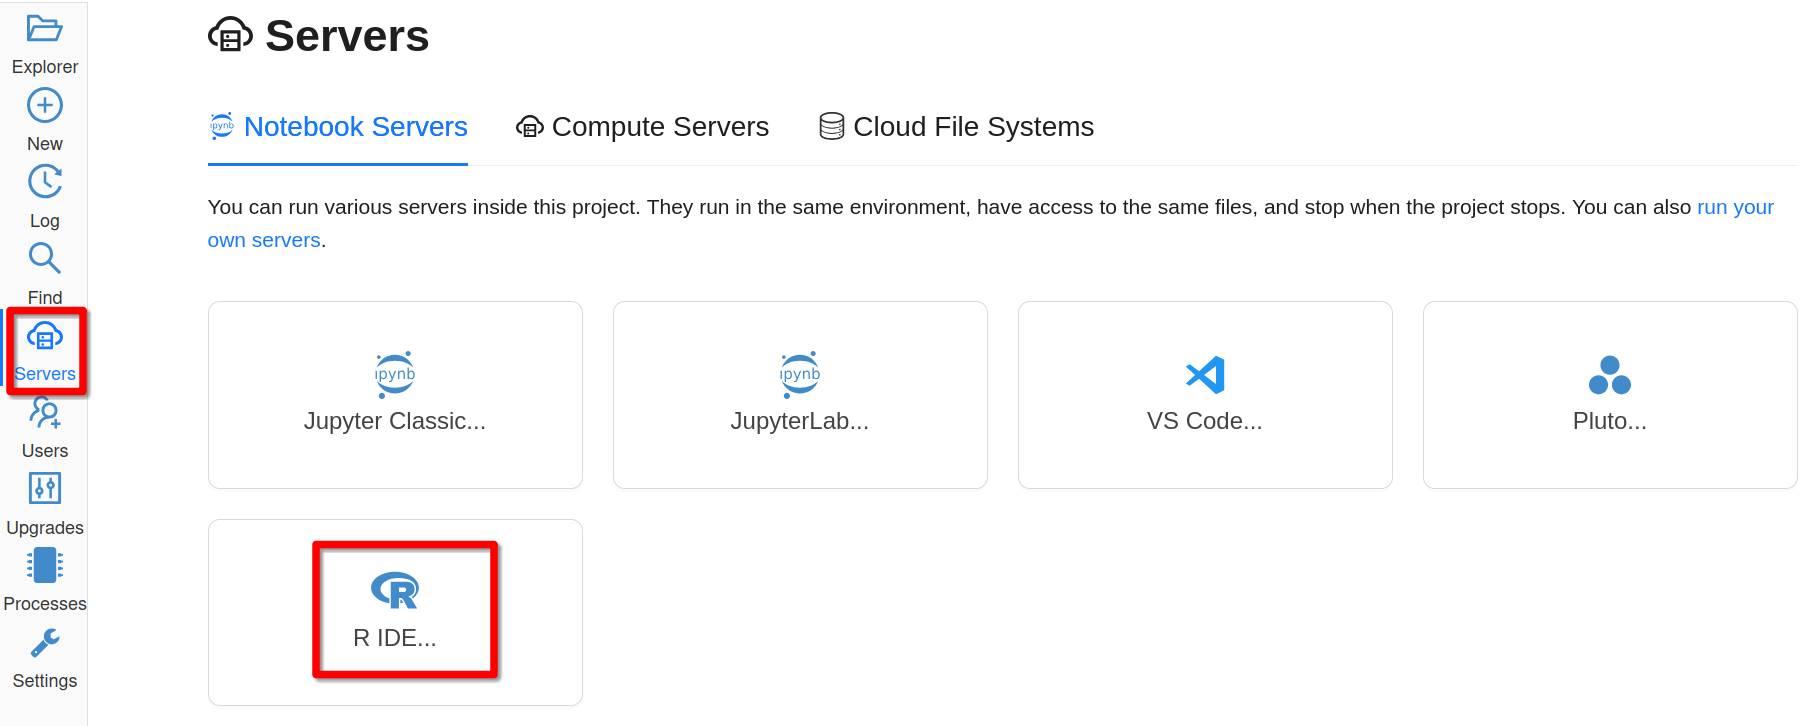Viewport: 1820px width, 726px height.
Task: Open the Log clock icon
Action: point(44,182)
